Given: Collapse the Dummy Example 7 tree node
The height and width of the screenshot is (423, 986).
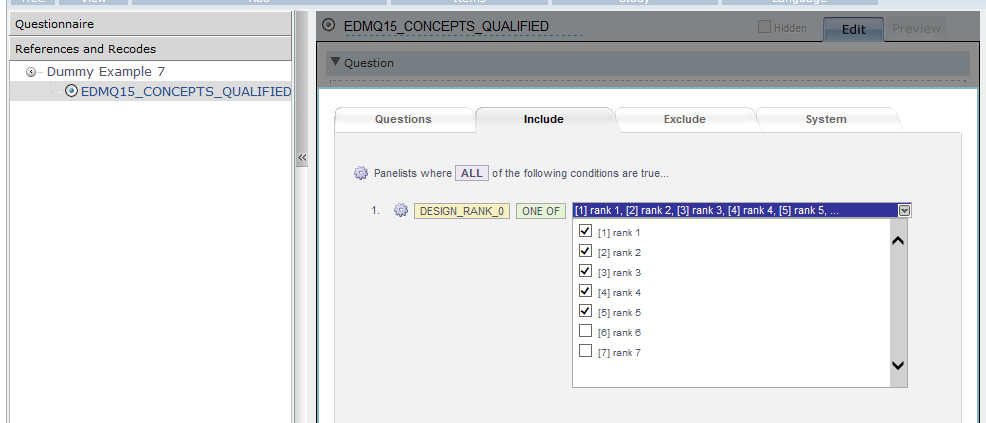Looking at the screenshot, I should click(31, 72).
